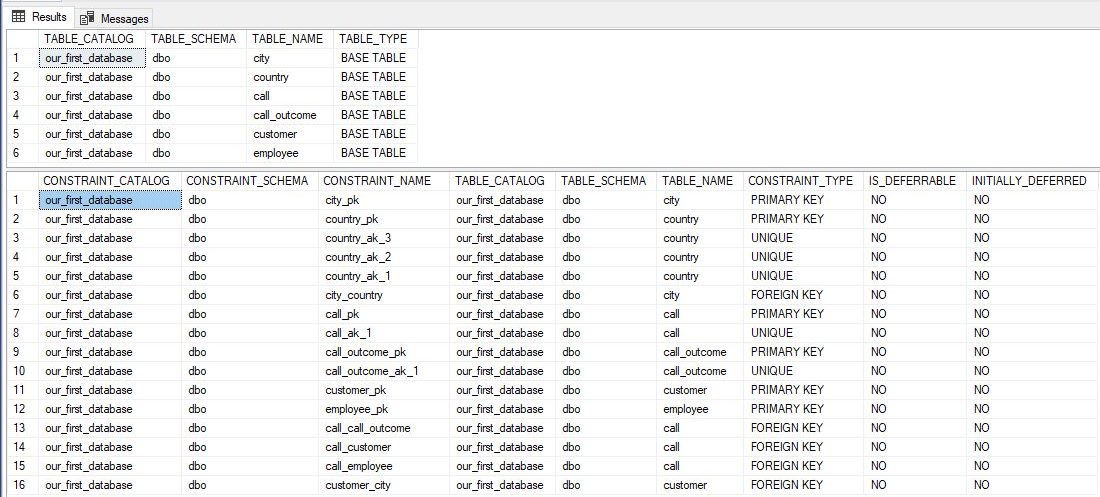Image resolution: width=1100 pixels, height=497 pixels.
Task: Click the INITIALLY_DEFERRED column header
Action: [1029, 181]
